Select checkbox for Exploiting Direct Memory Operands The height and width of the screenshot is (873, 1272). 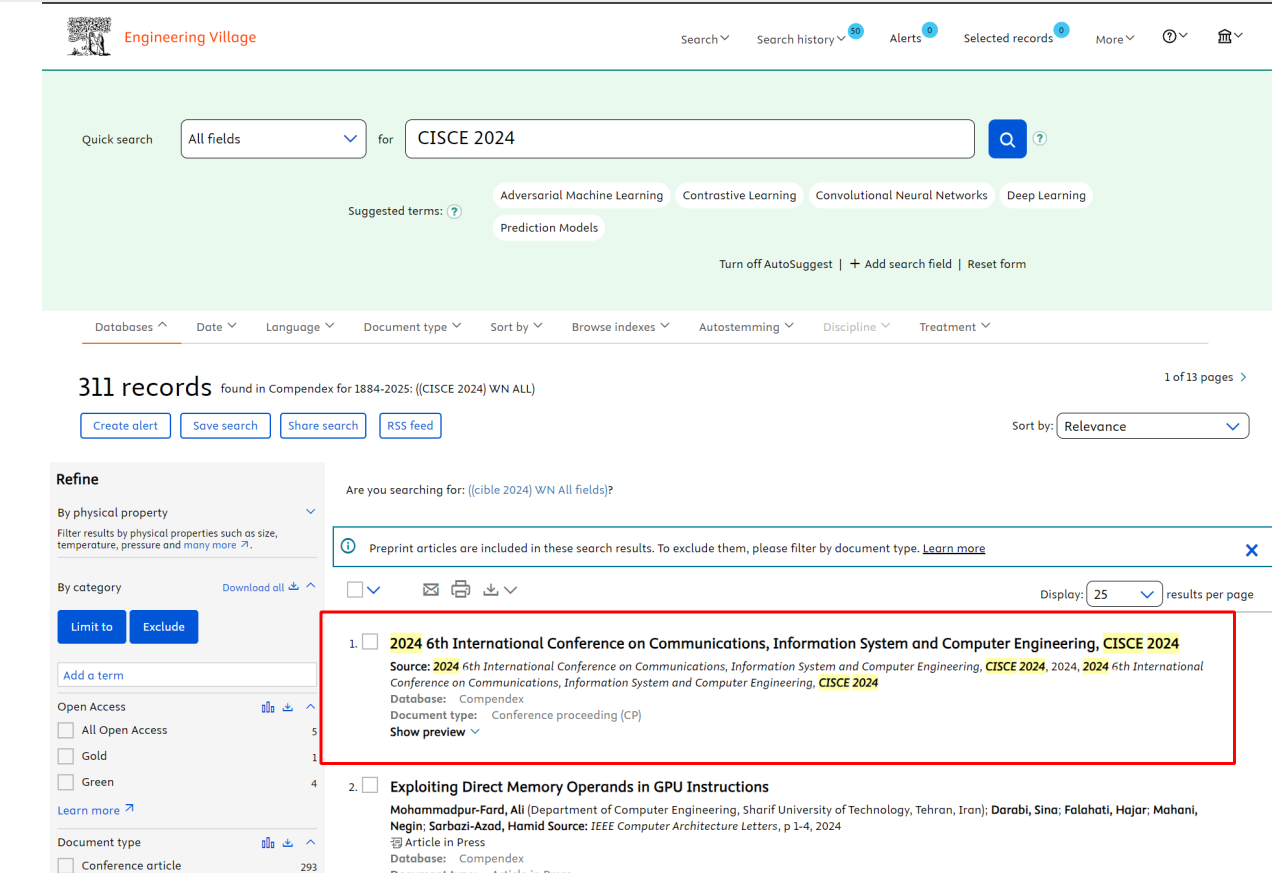coord(370,785)
